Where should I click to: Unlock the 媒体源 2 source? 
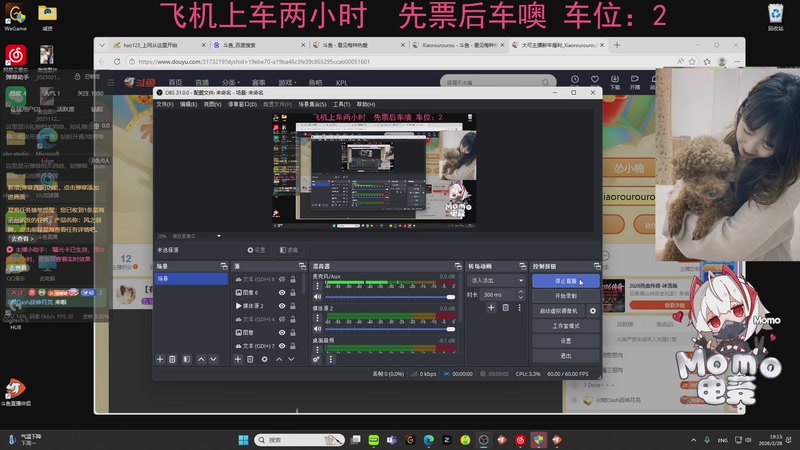coord(293,306)
